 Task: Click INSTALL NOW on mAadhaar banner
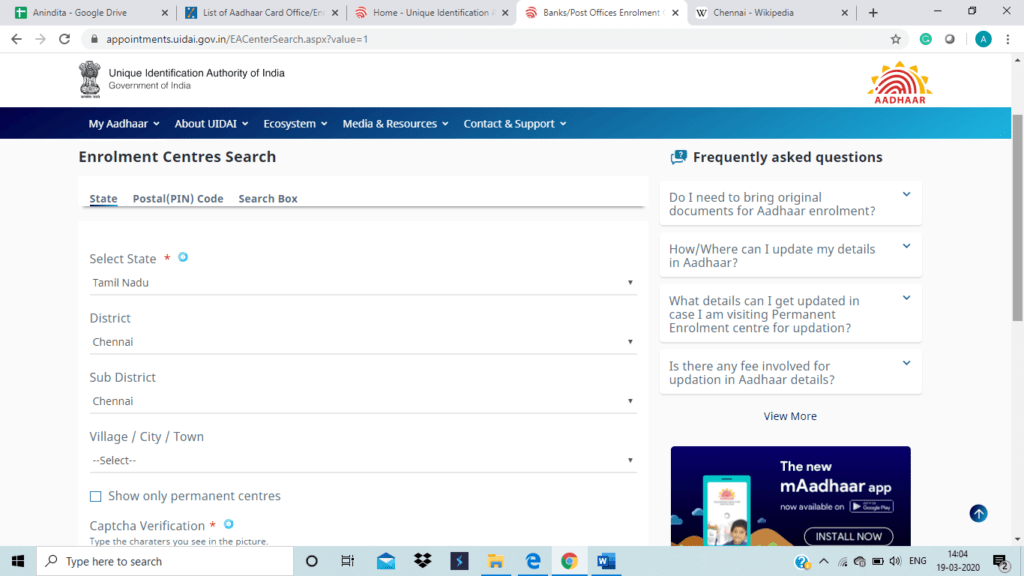tap(848, 536)
